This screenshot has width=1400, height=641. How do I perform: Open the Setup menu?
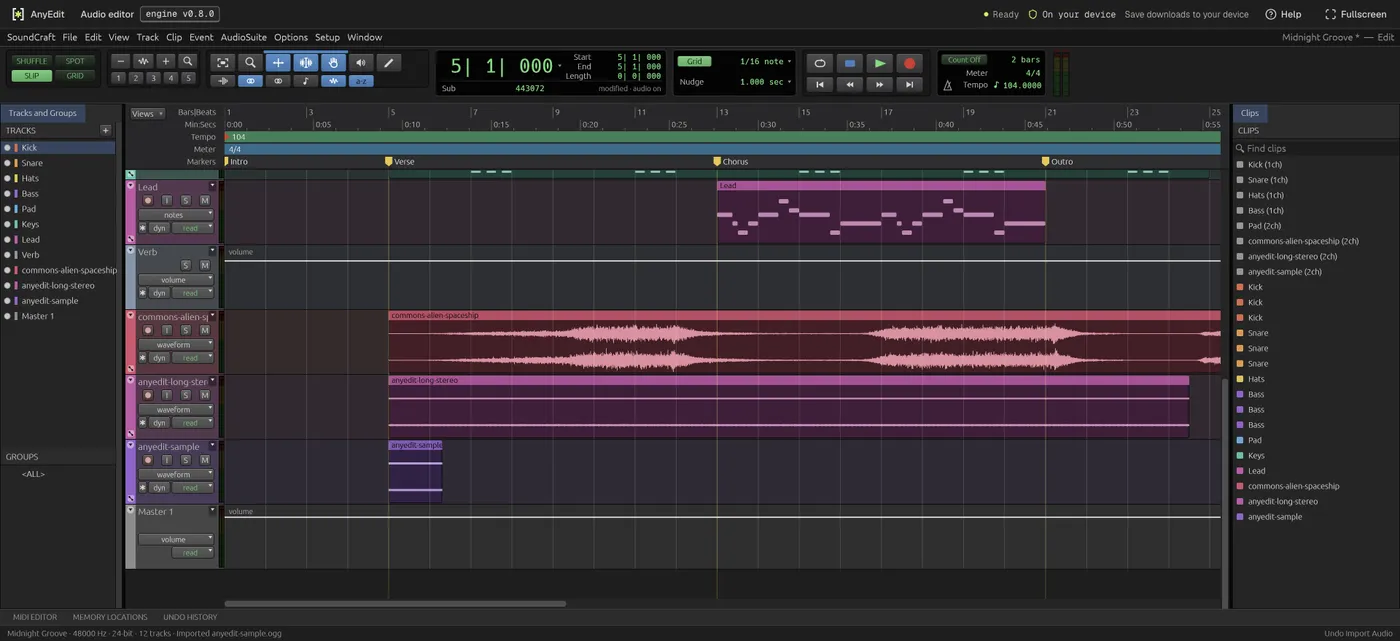(x=327, y=37)
